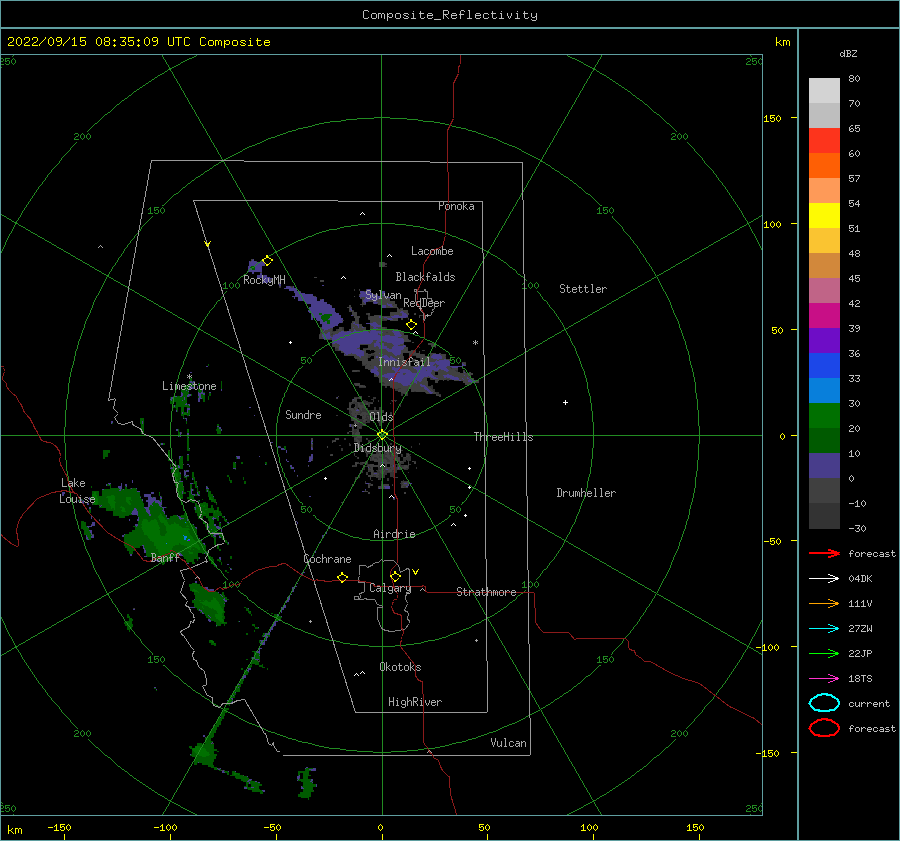
Task: Select the blue 33-36 dBZ swatch
Action: 824,365
